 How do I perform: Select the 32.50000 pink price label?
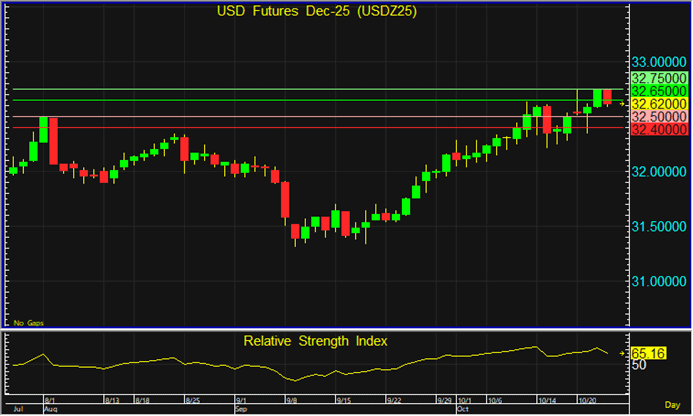point(658,116)
